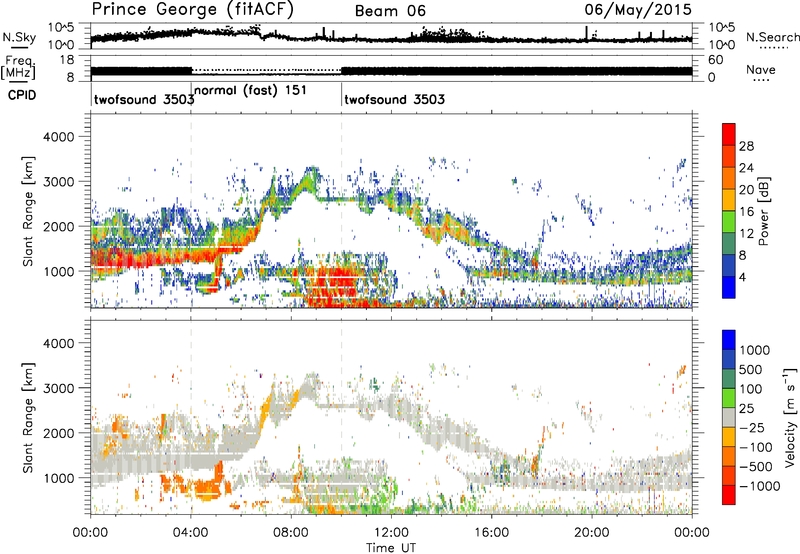Click the '1000' tick on Velocity colorbar
Image resolution: width=800 pixels, height=554 pixels.
[x=755, y=350]
